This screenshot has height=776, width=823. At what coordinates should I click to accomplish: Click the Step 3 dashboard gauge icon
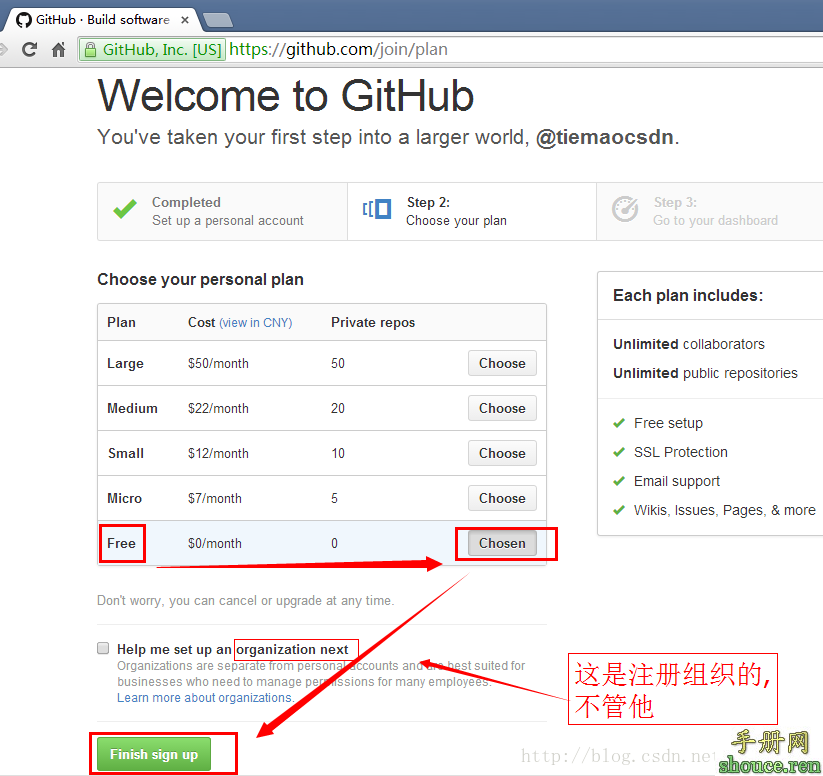coord(625,209)
